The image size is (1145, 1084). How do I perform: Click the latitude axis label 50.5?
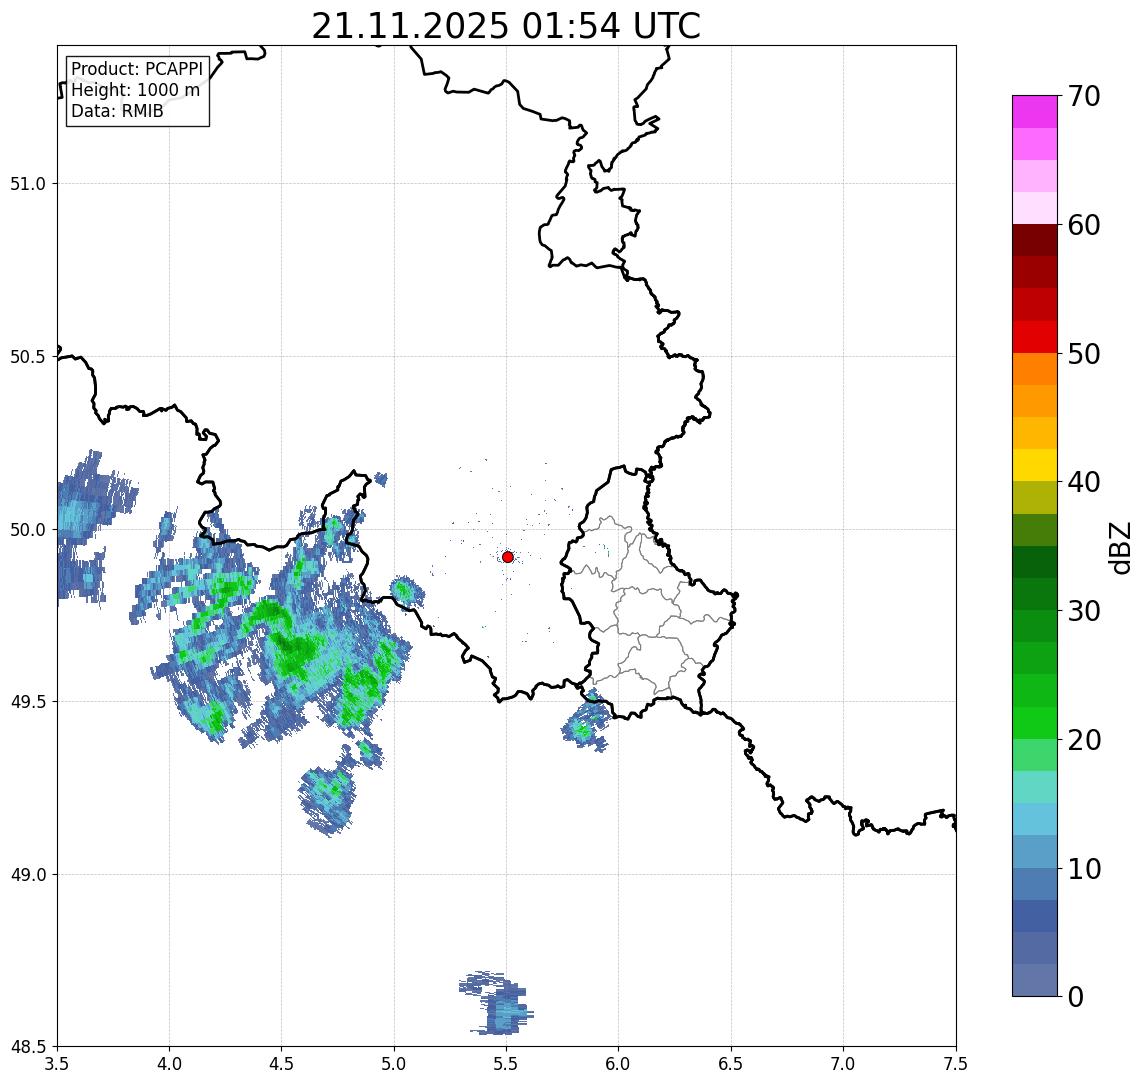coord(28,357)
